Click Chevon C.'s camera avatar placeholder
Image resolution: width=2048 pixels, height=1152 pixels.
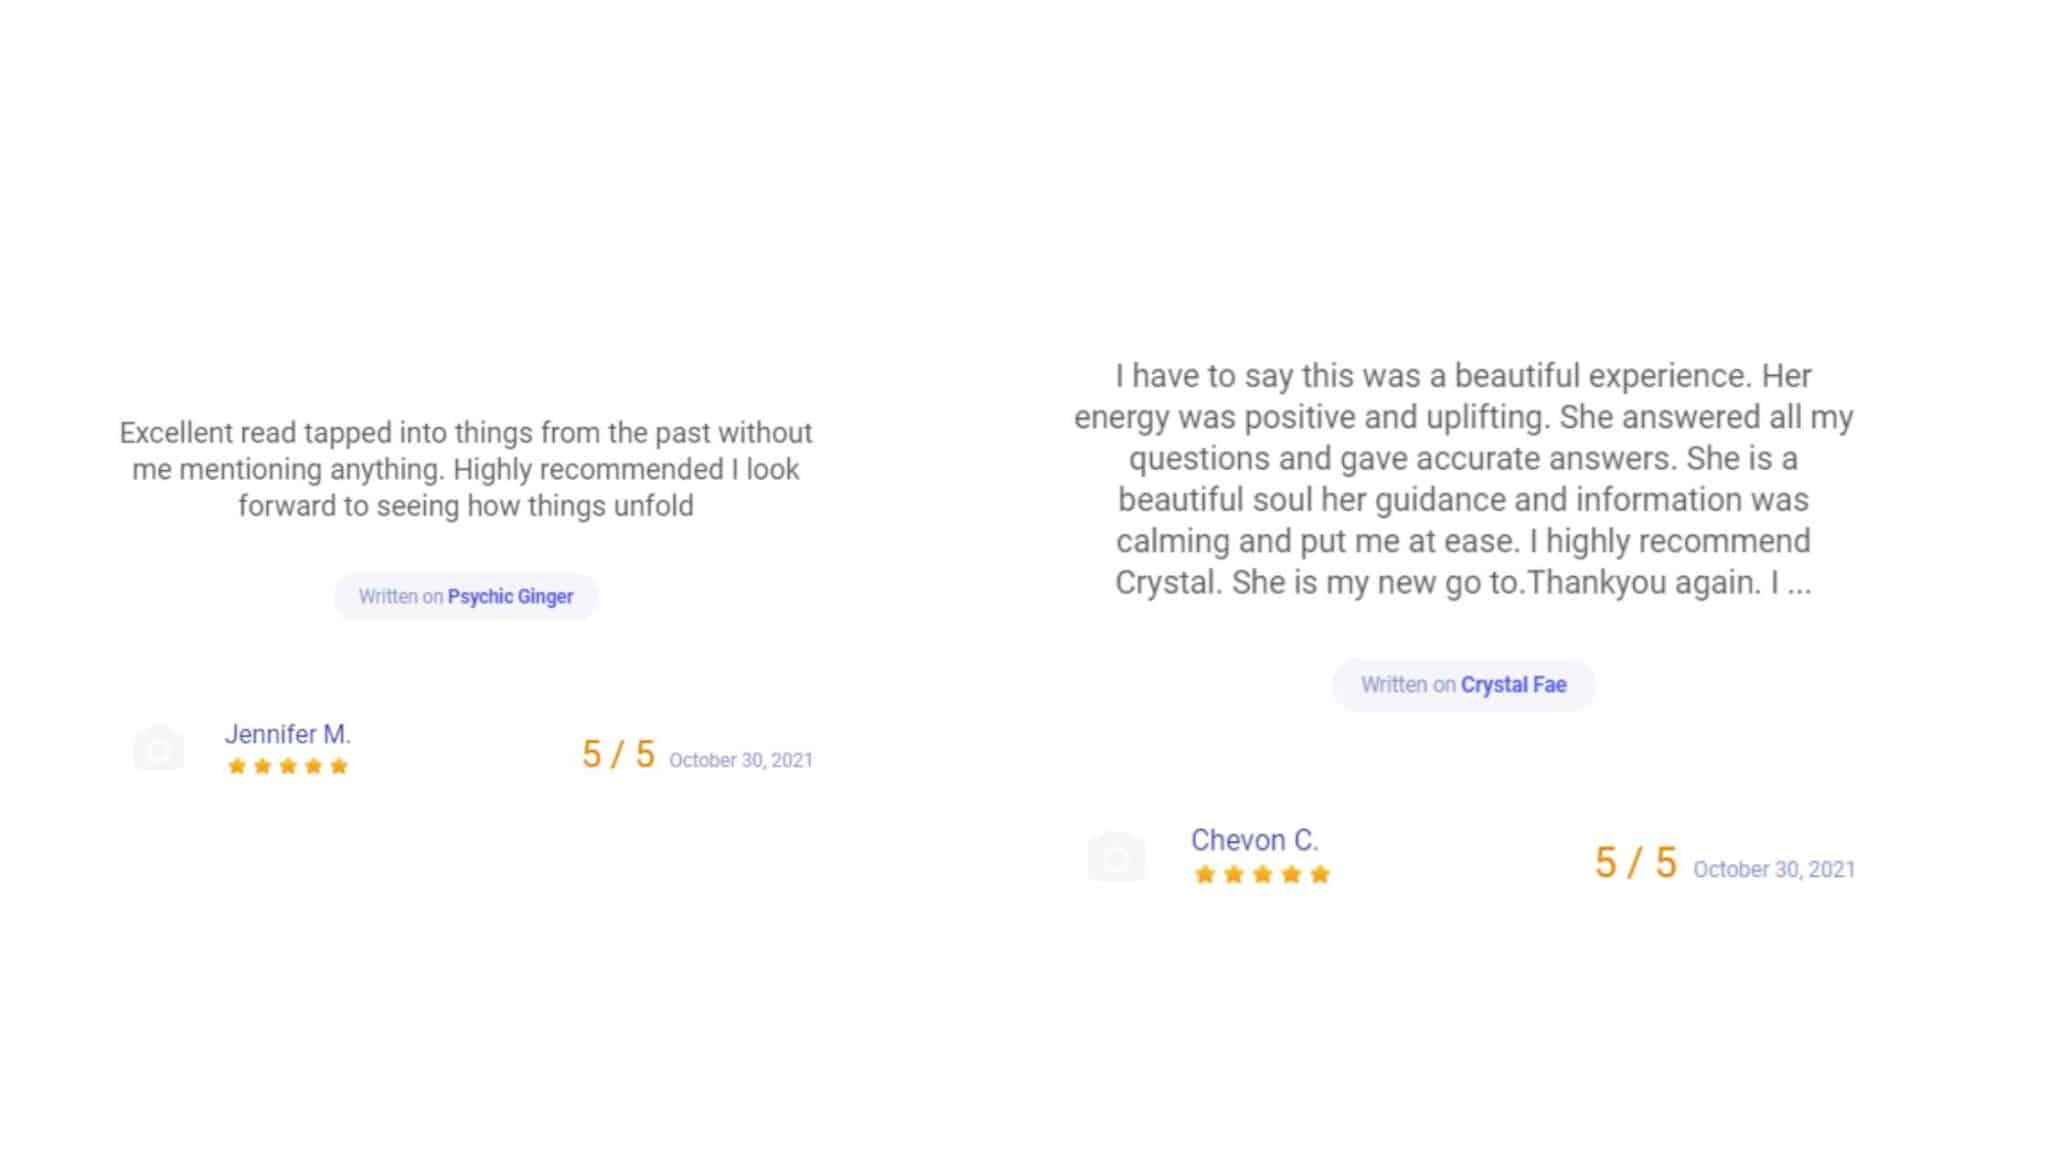[x=1116, y=856]
